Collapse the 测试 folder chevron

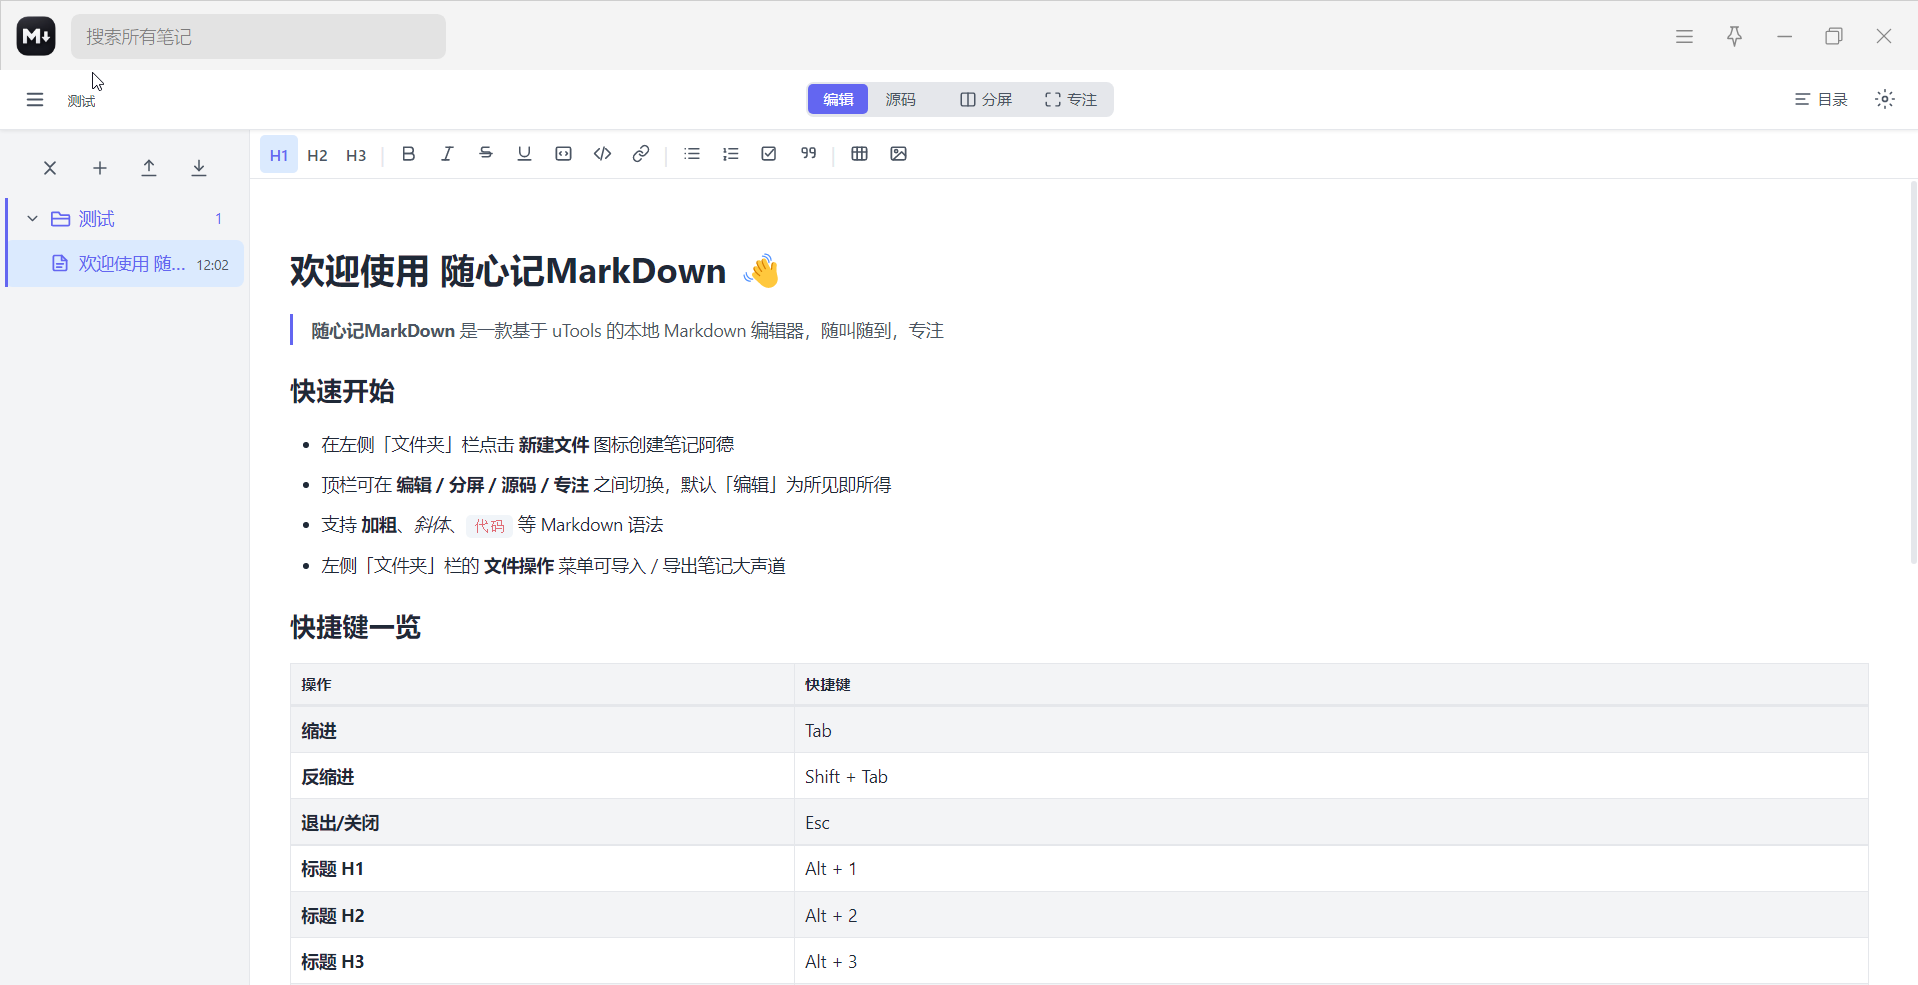[x=32, y=219]
